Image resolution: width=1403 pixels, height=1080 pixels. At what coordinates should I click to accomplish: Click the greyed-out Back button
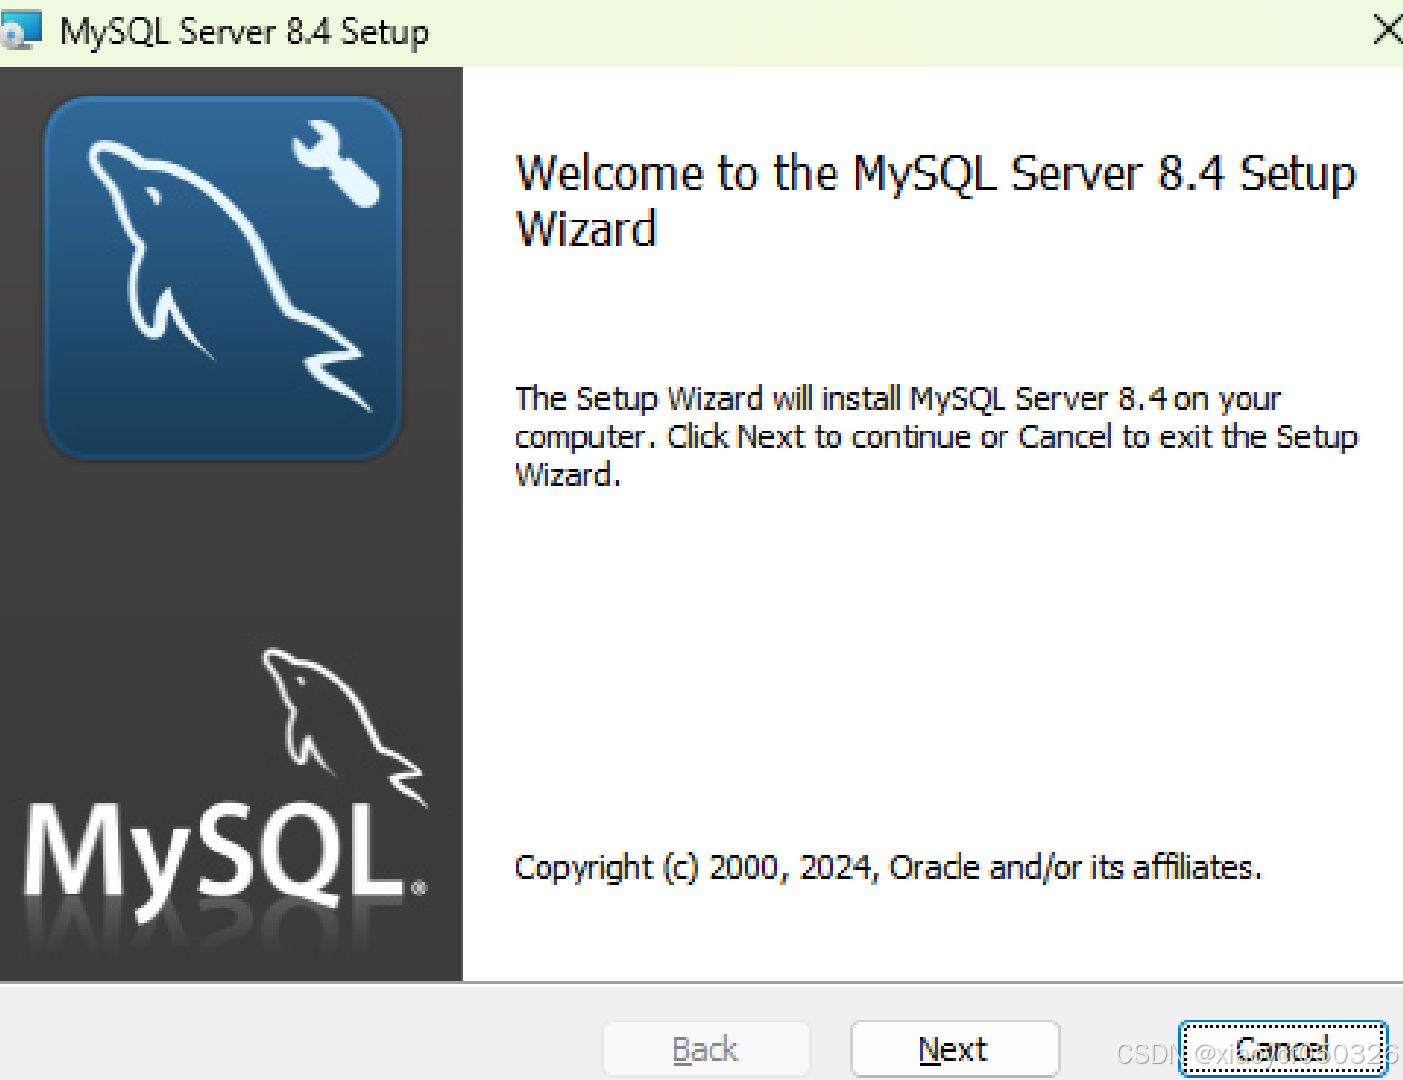click(706, 1049)
